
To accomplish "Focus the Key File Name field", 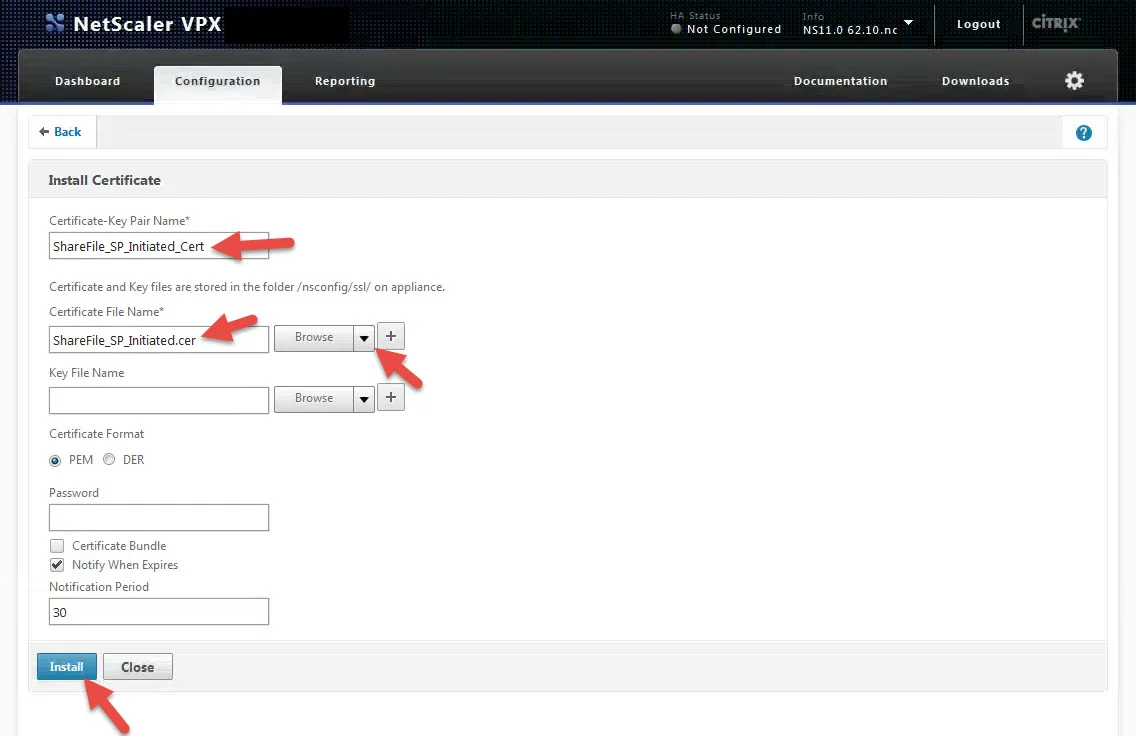I will click(x=159, y=401).
